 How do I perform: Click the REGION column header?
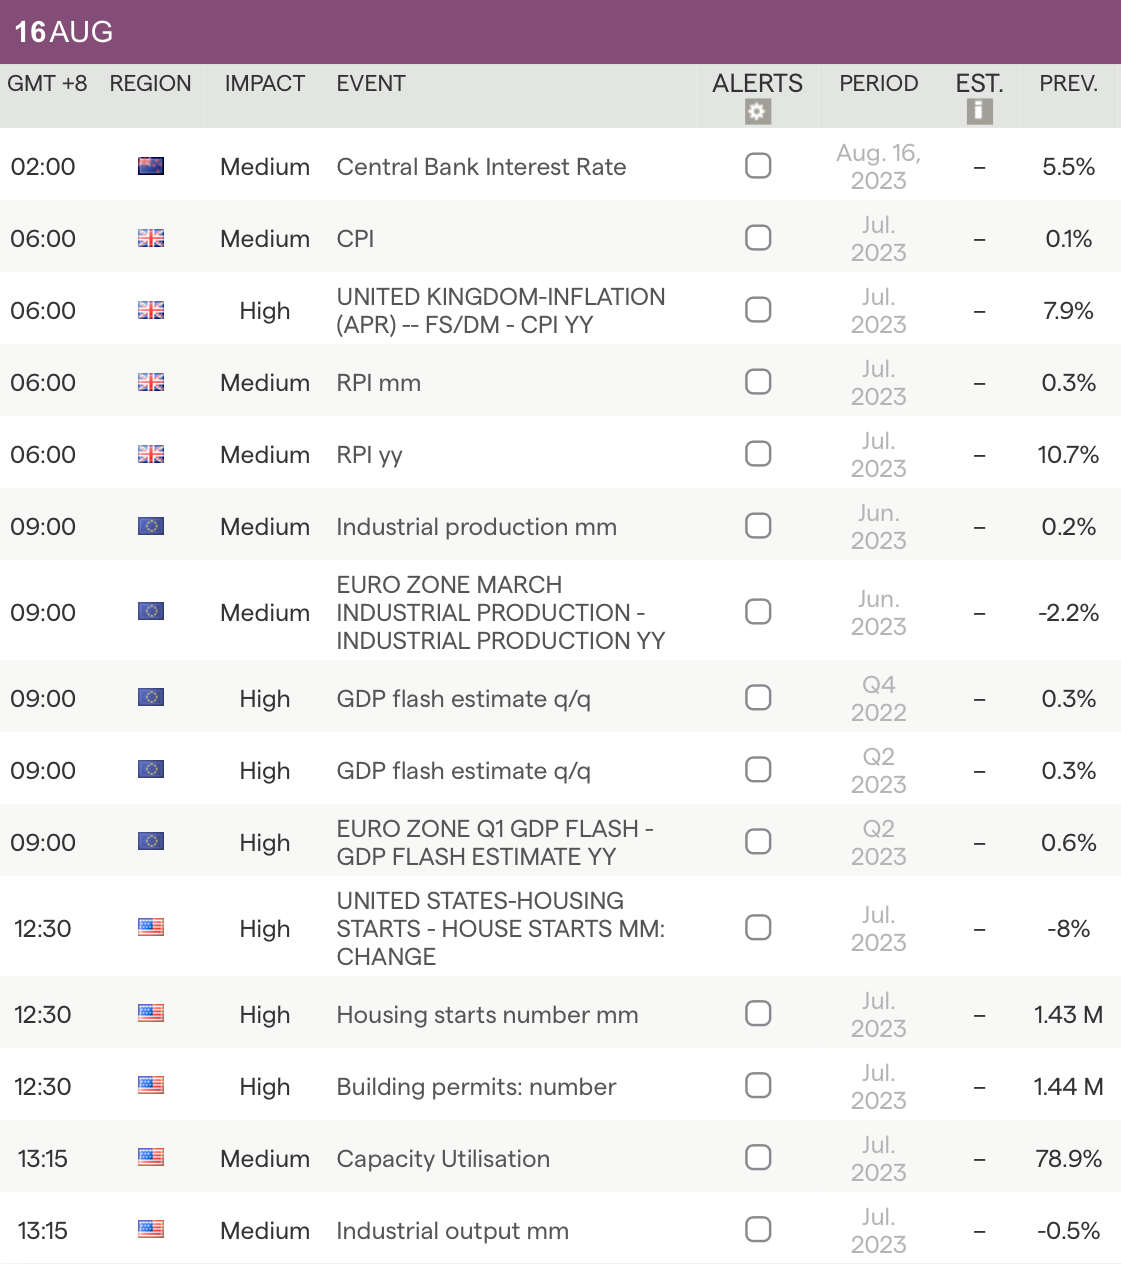coord(150,84)
